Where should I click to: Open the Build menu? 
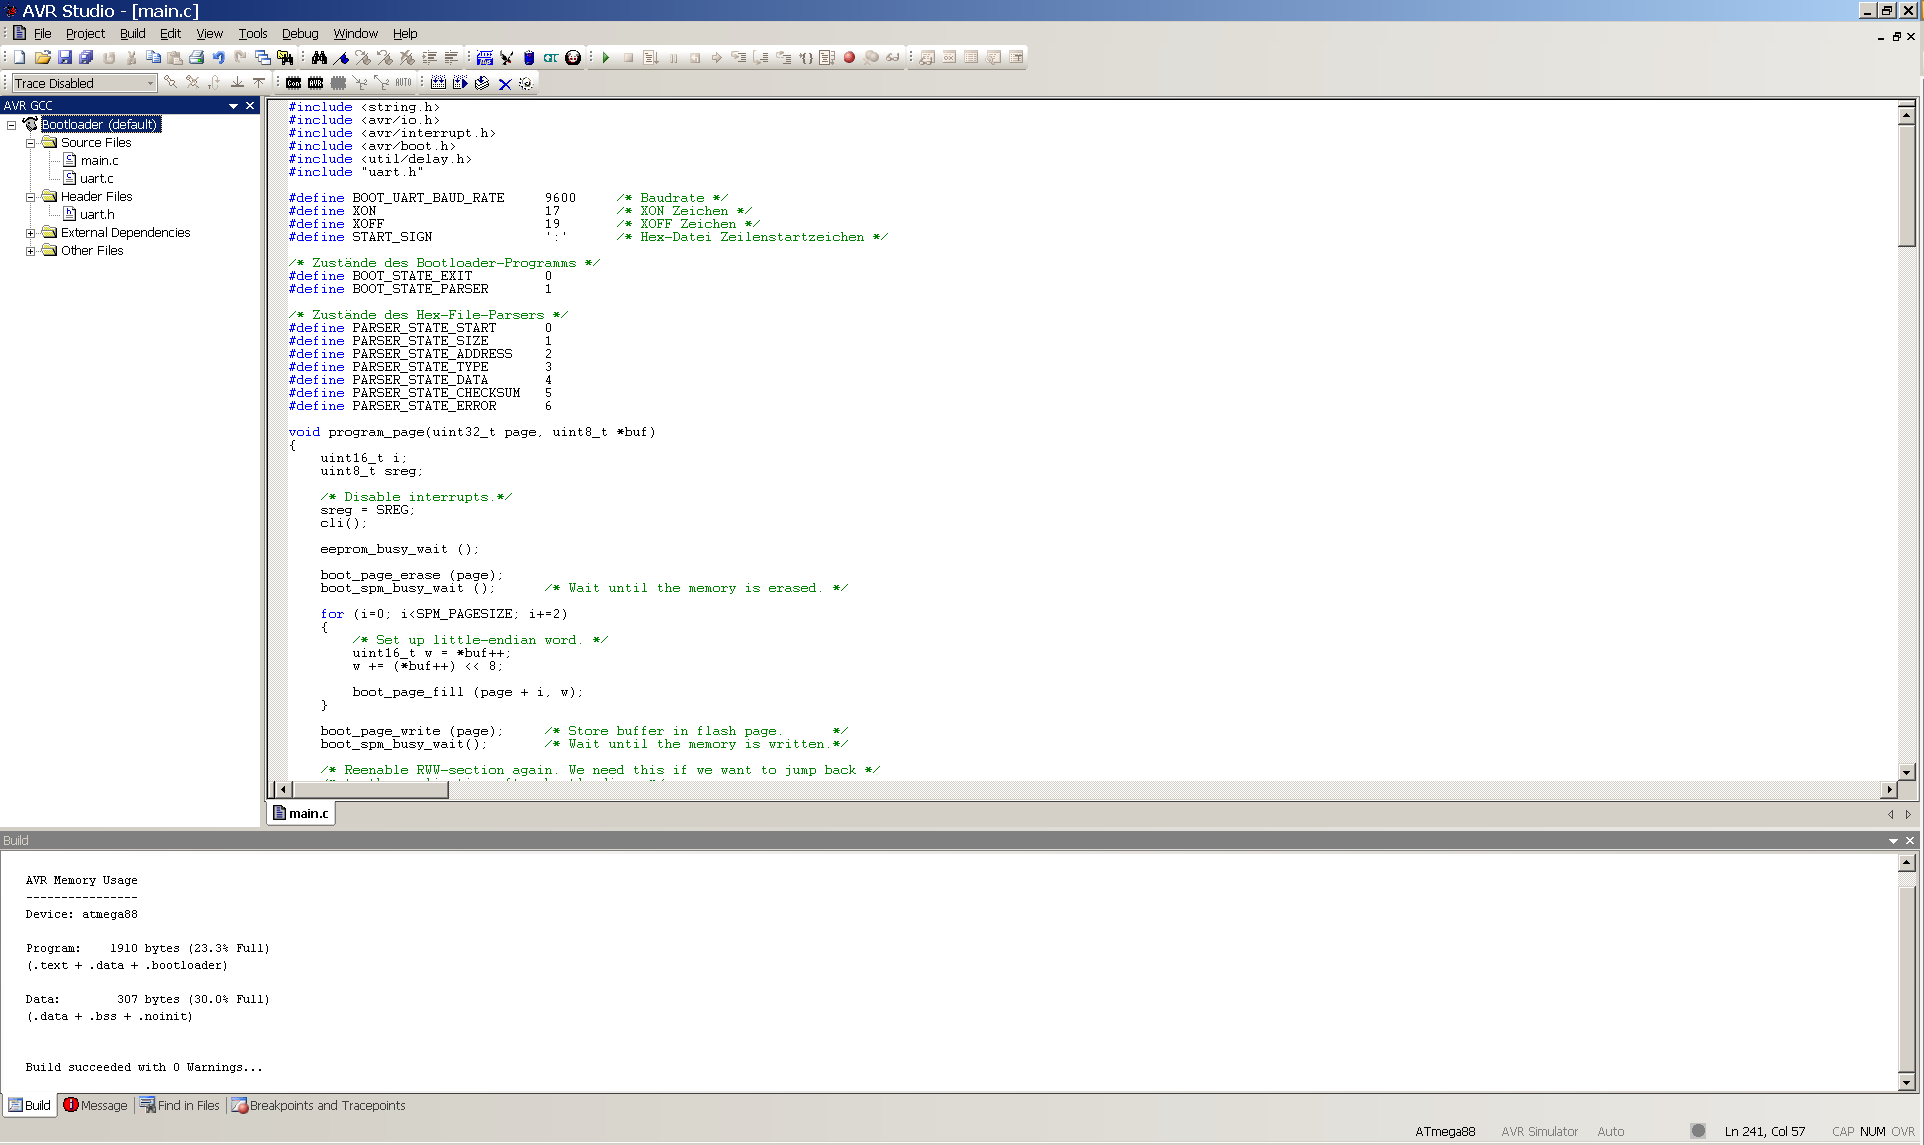(x=133, y=34)
